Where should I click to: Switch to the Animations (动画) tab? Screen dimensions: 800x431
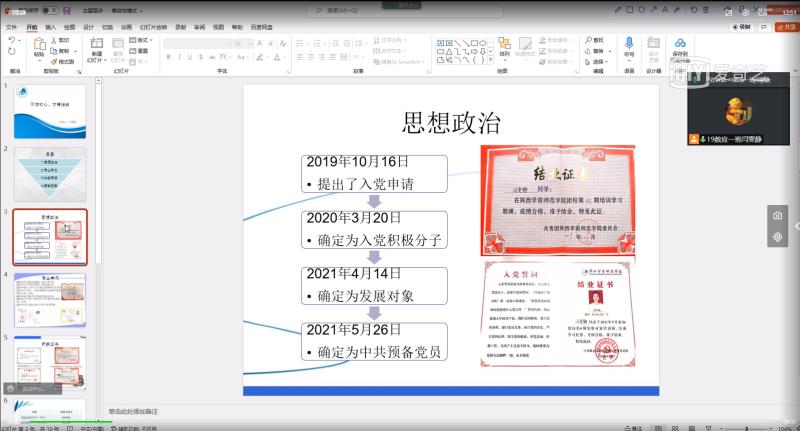pyautogui.click(x=126, y=27)
